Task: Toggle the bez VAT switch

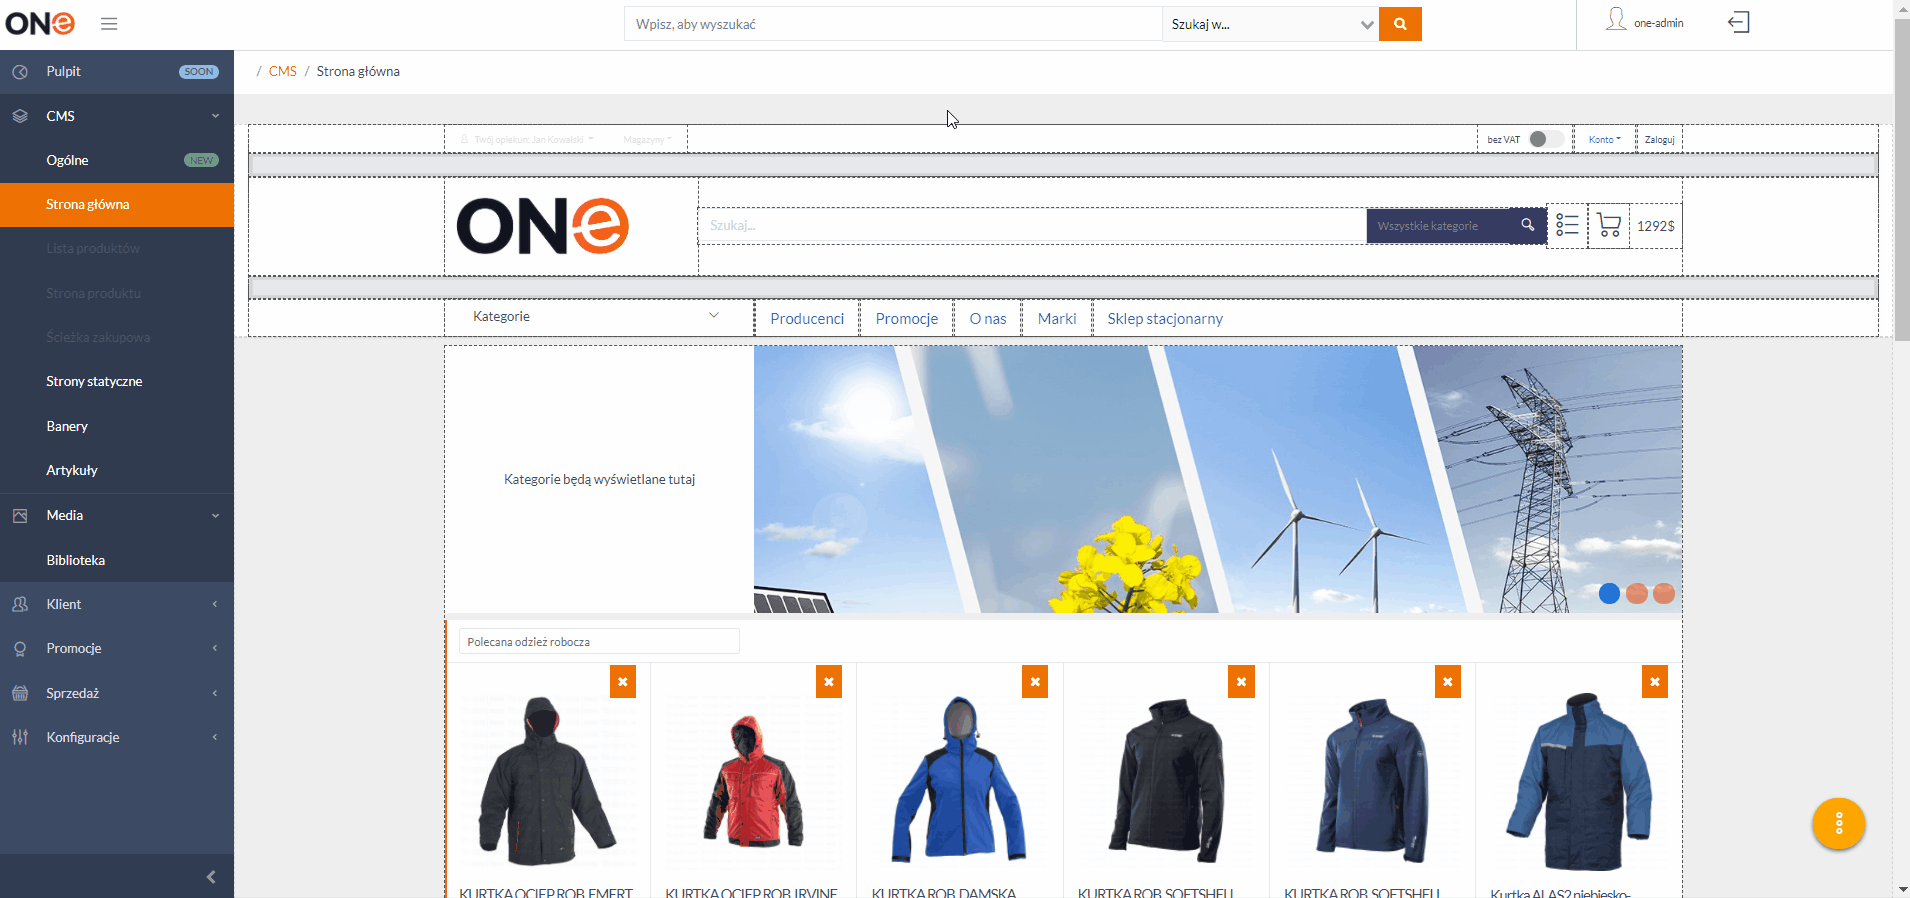Action: tap(1544, 139)
